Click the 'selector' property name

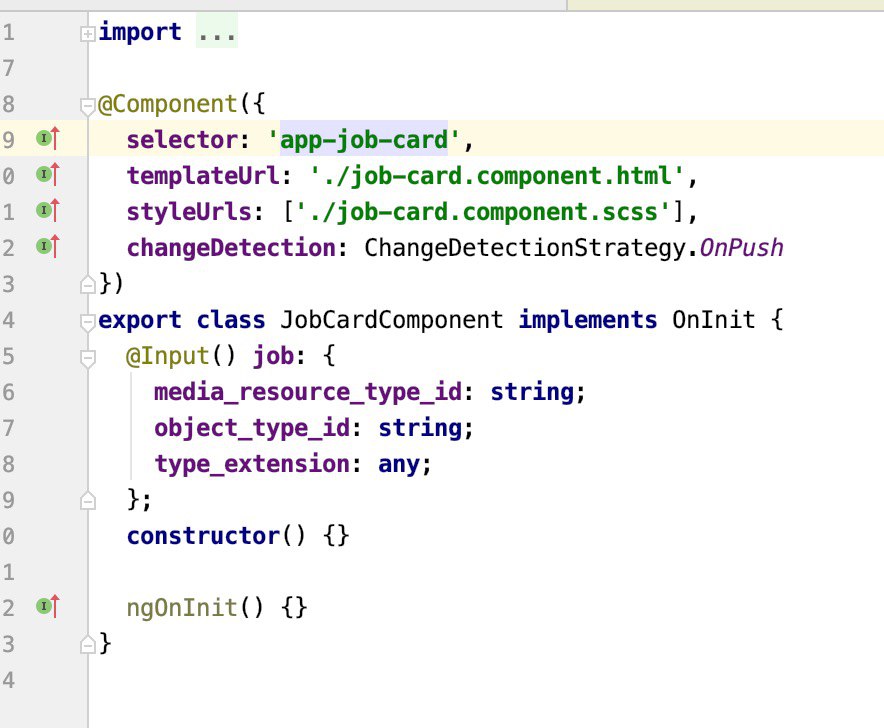tap(182, 140)
